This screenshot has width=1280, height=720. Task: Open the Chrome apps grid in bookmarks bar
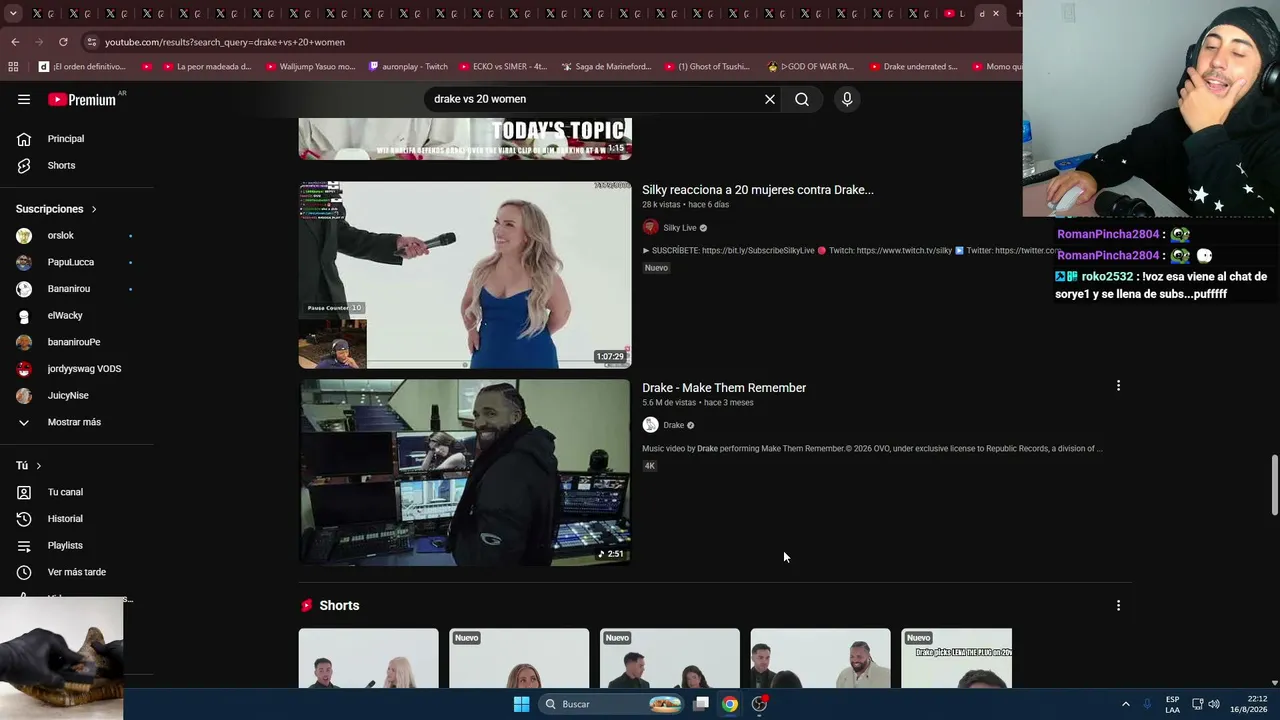[13, 67]
